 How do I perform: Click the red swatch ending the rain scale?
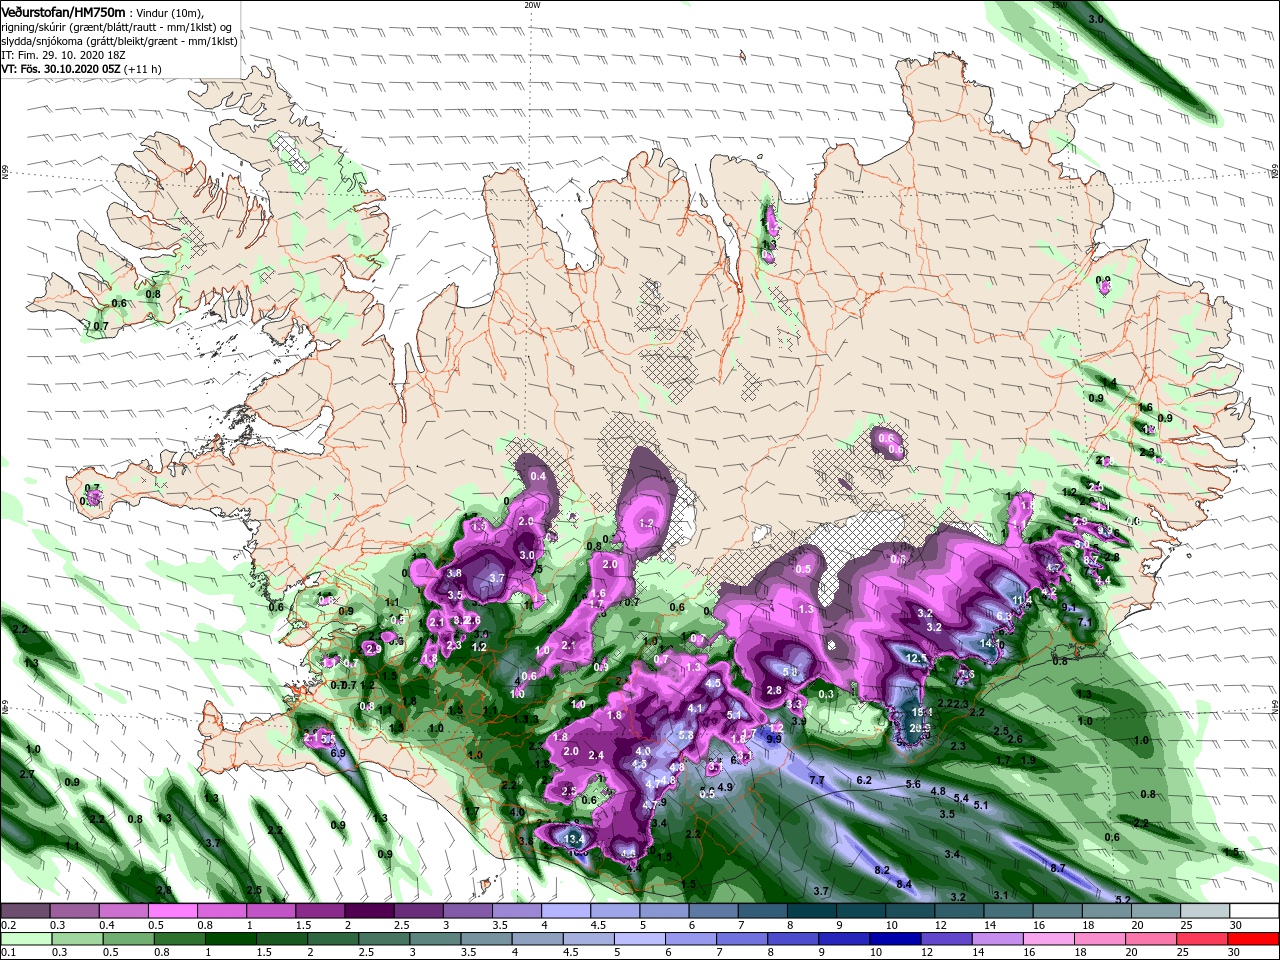1253,939
